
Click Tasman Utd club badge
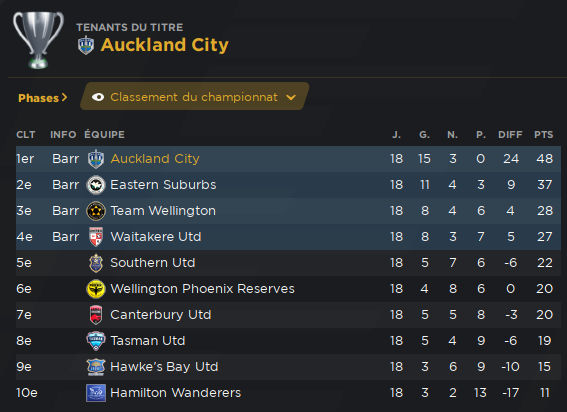click(x=96, y=341)
